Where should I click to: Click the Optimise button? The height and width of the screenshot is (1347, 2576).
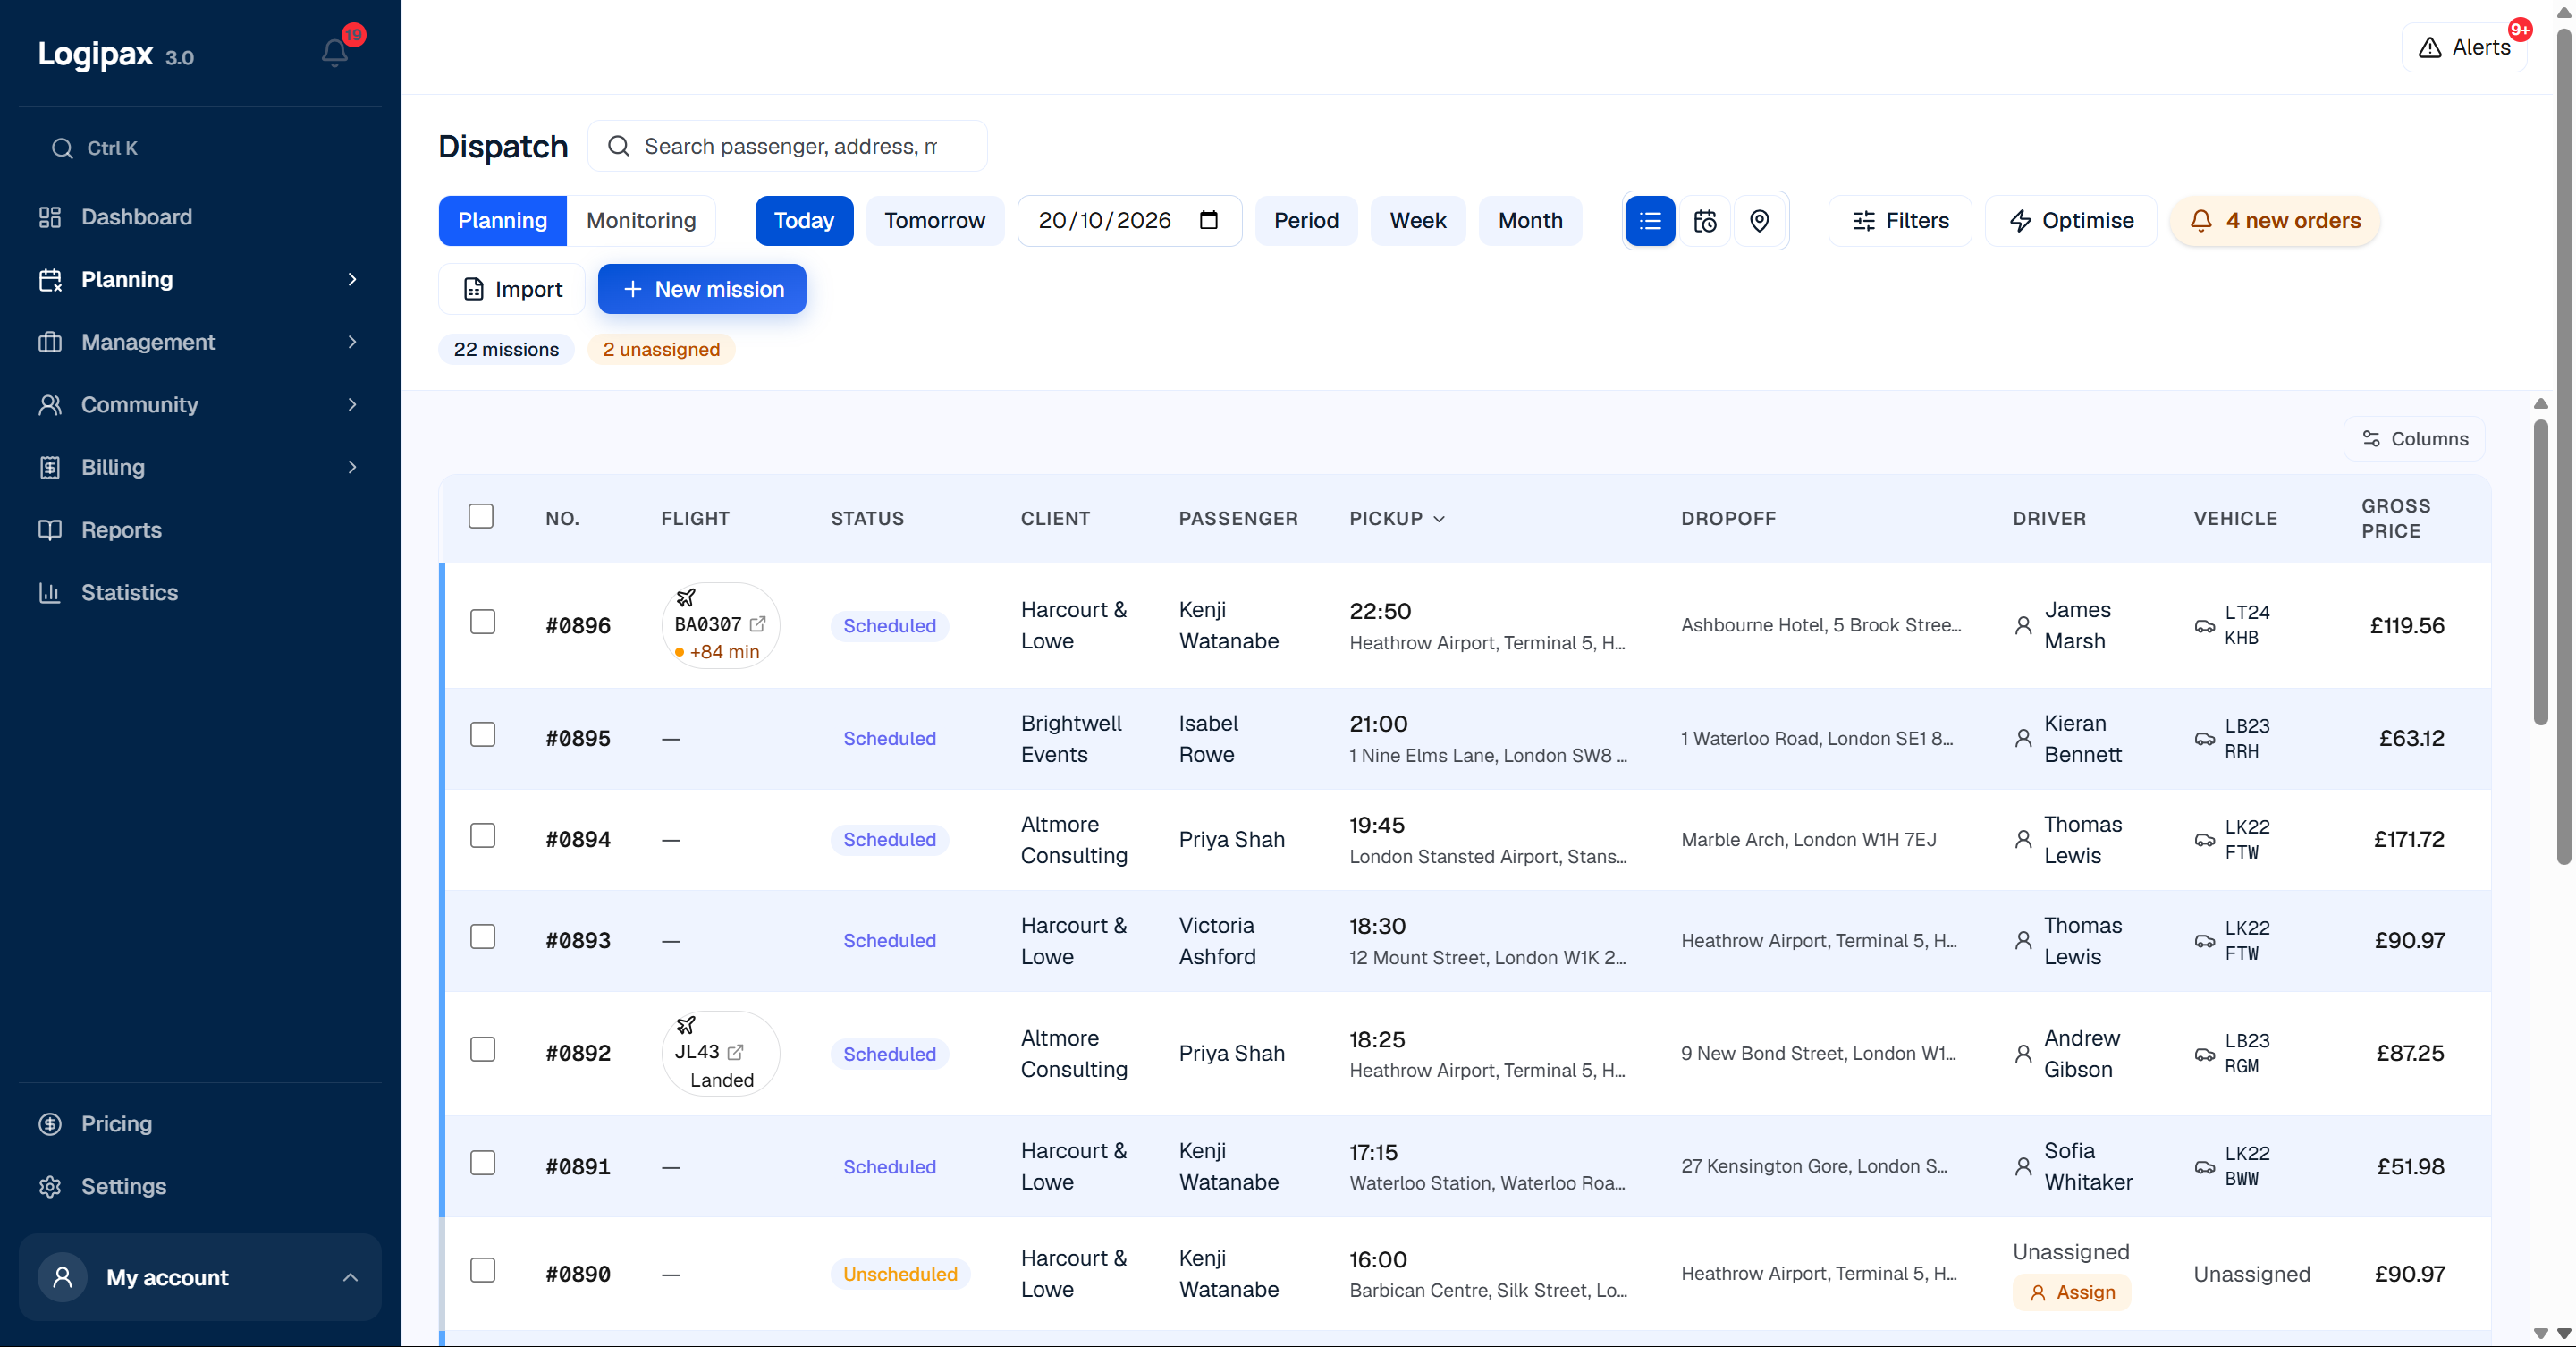(2070, 221)
